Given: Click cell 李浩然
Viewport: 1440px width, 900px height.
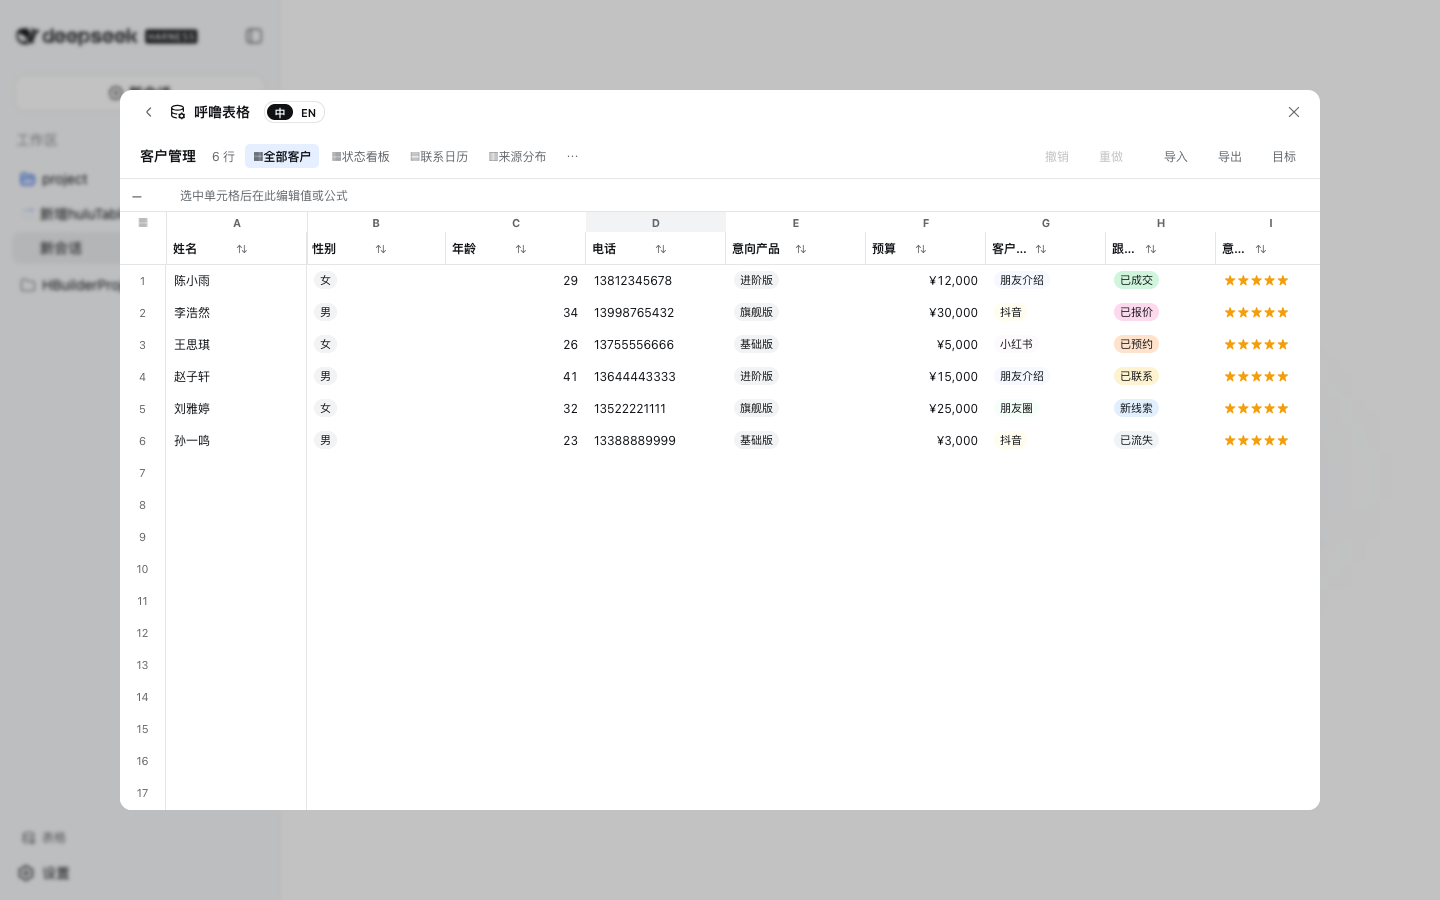Looking at the screenshot, I should tap(236, 313).
